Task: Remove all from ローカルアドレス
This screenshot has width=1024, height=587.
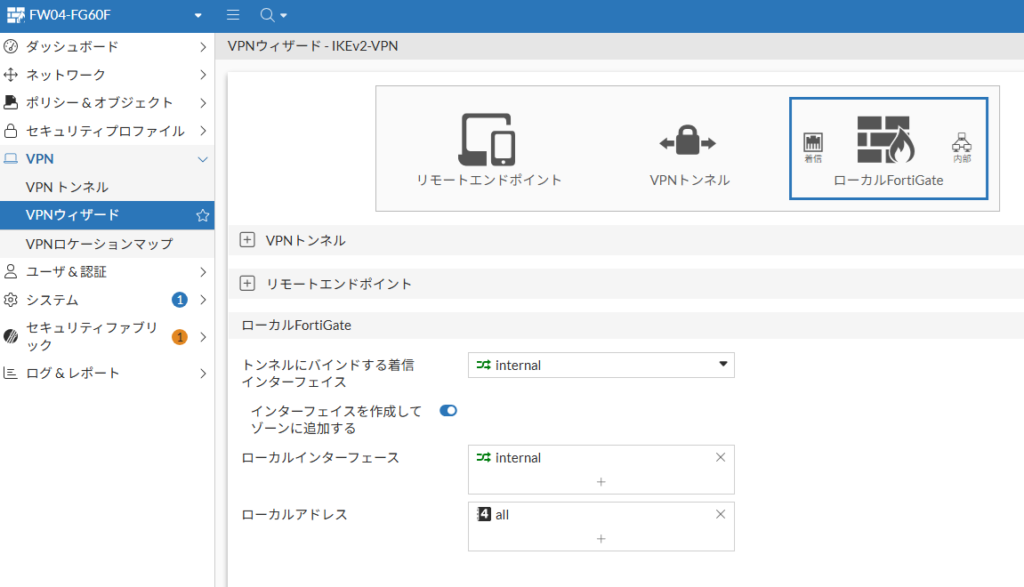Action: [720, 514]
